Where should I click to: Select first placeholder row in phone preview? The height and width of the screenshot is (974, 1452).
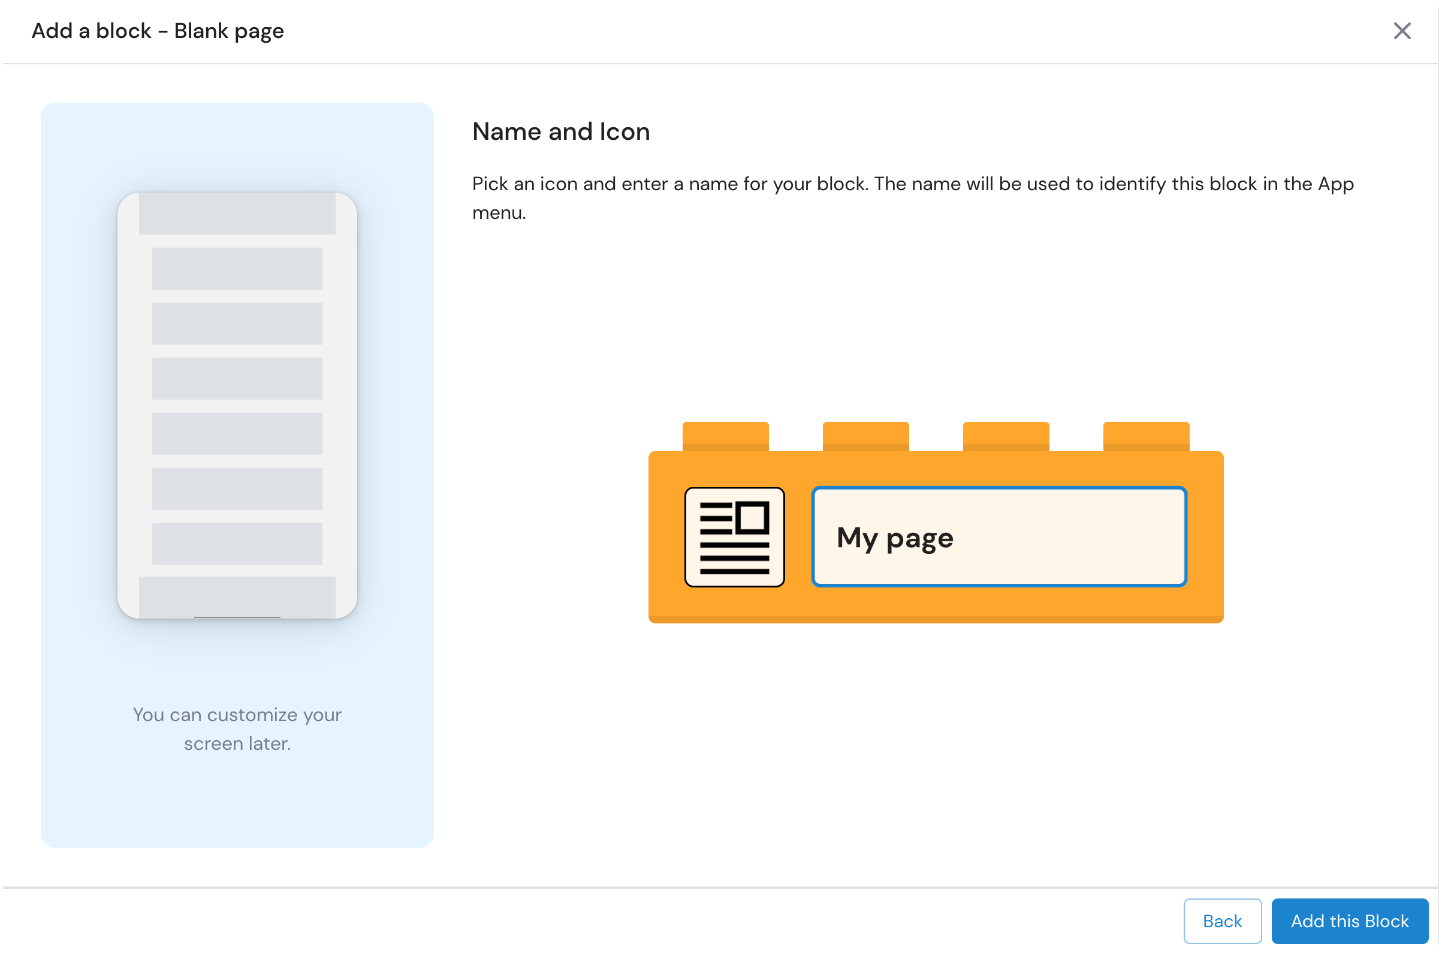(x=237, y=269)
